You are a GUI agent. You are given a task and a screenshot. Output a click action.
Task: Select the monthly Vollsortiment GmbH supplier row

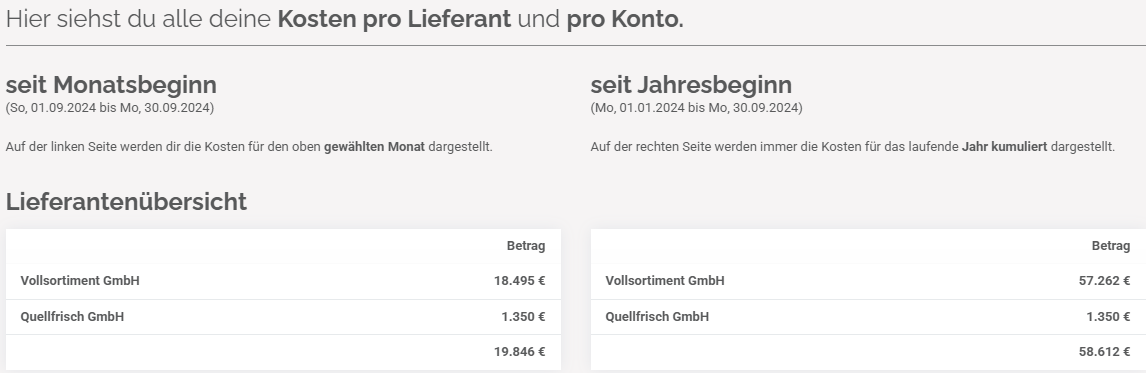[283, 281]
